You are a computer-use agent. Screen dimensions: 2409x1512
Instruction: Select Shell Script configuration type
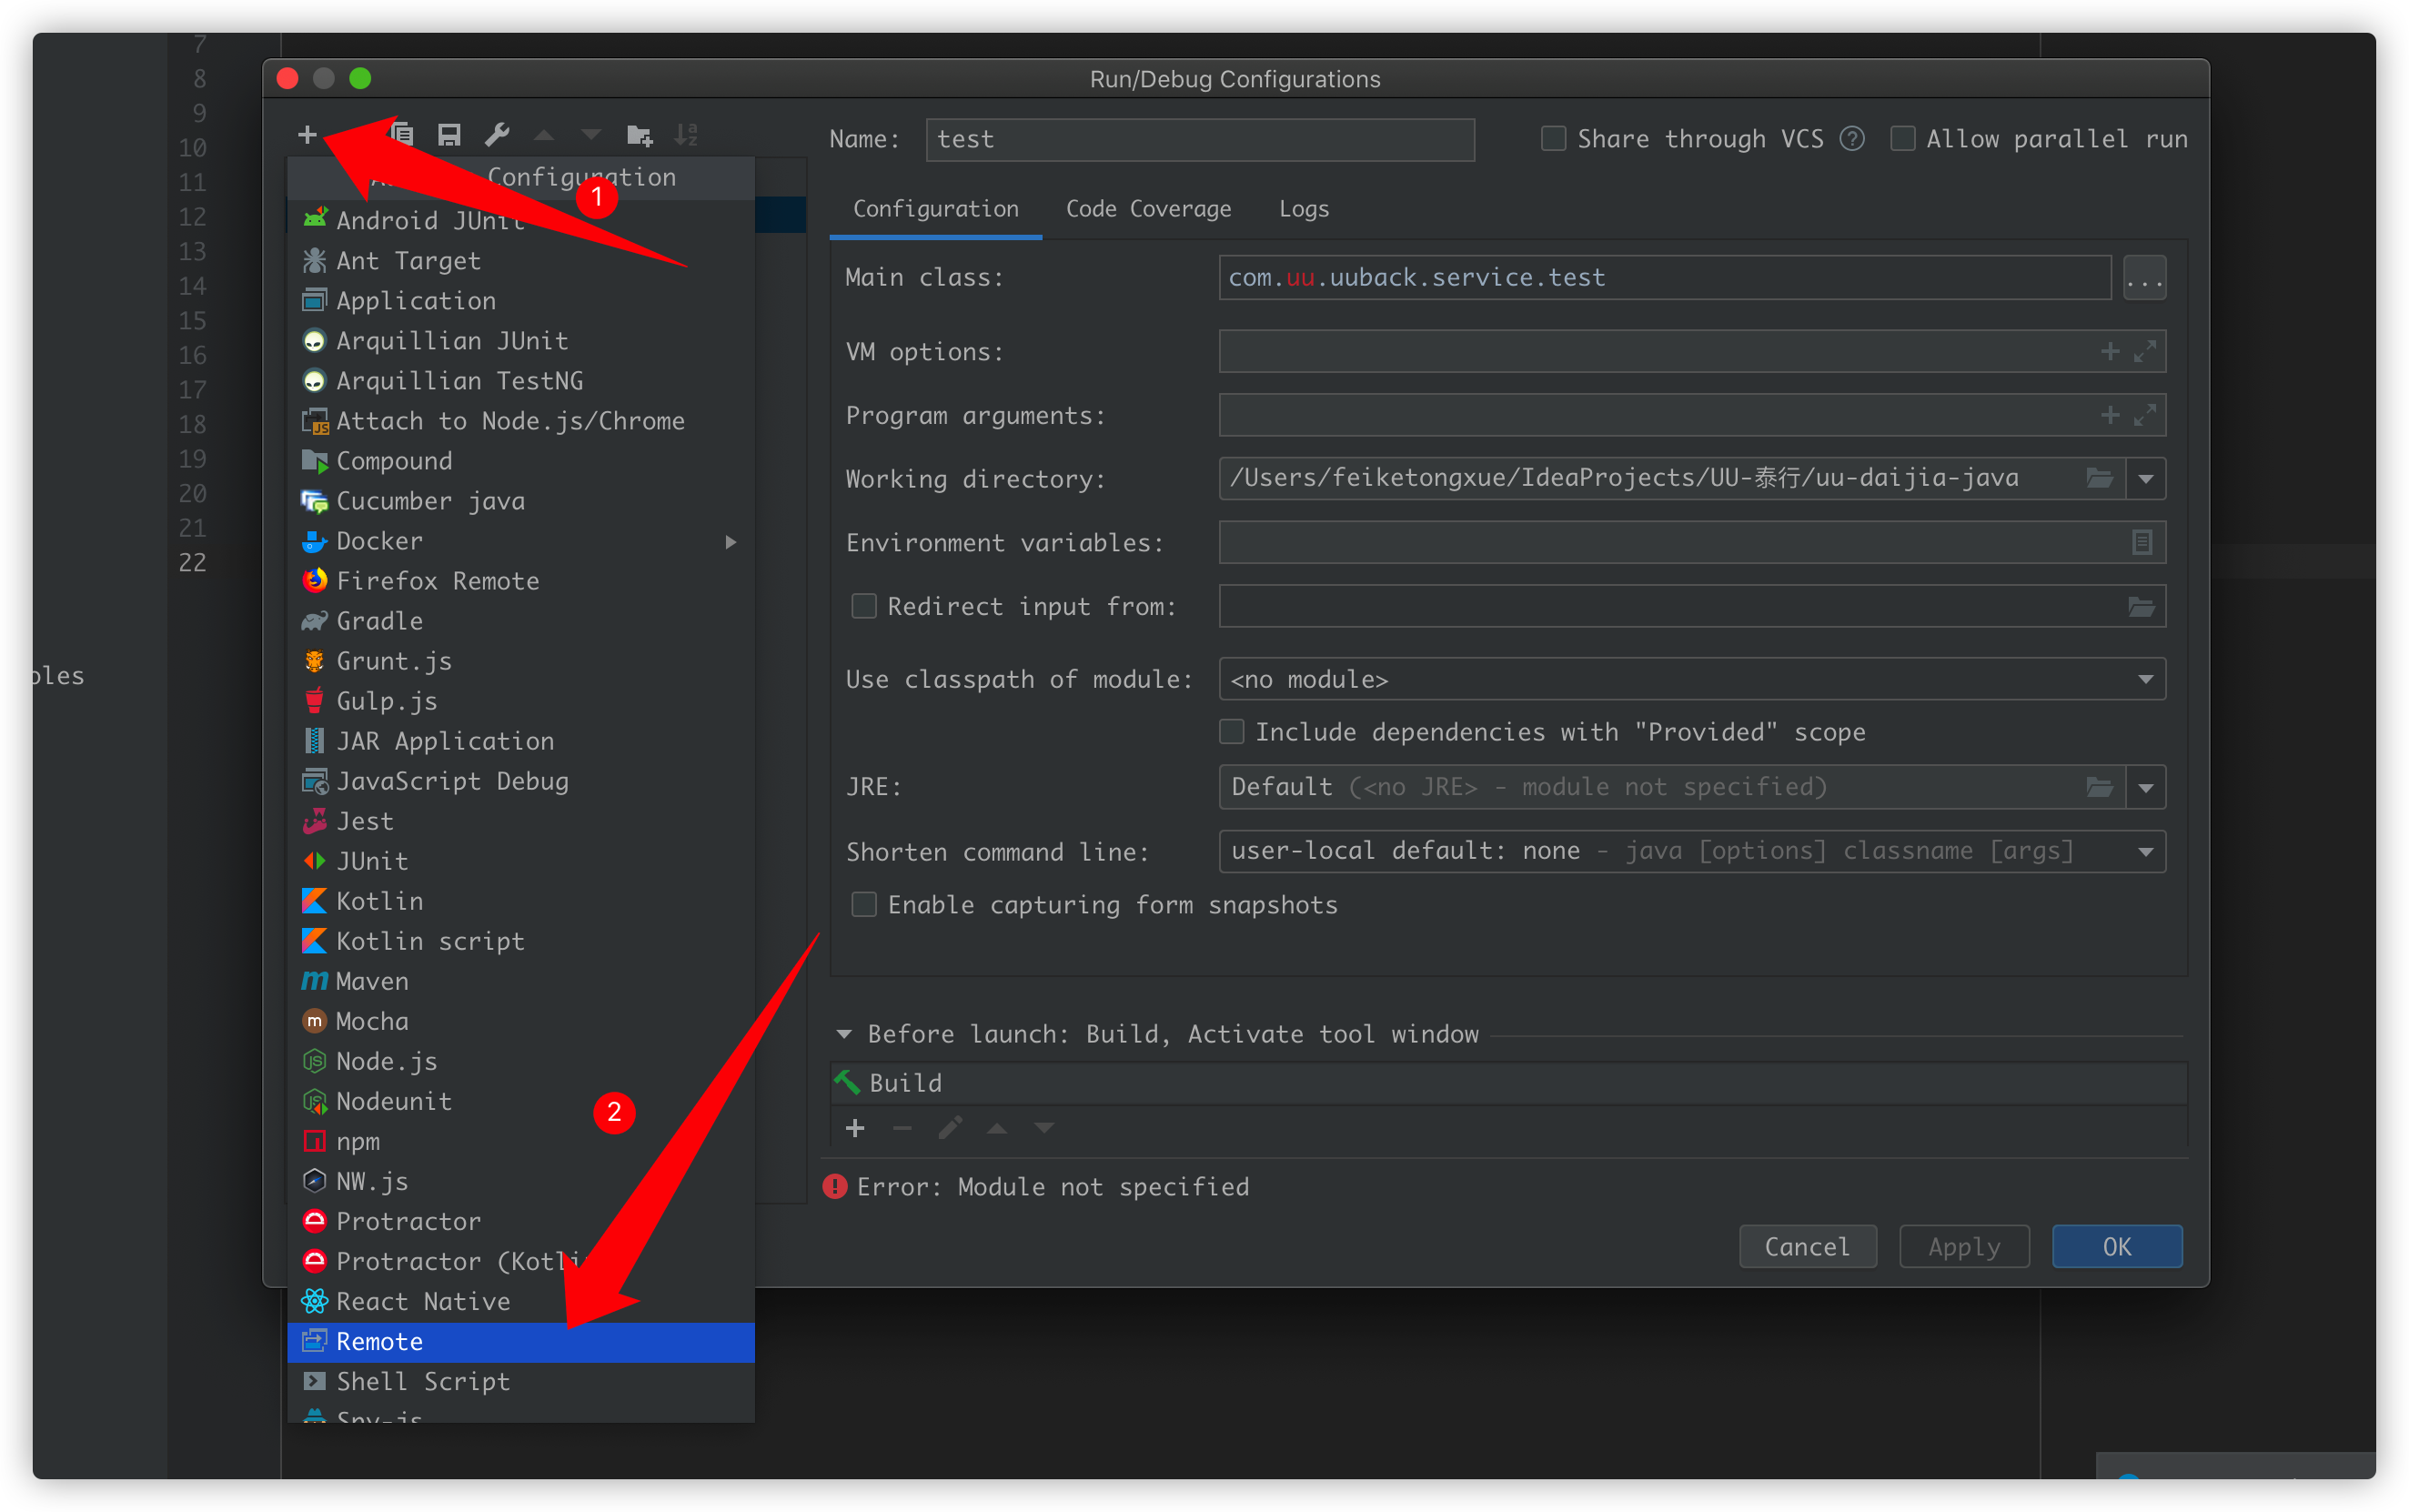coord(521,1382)
